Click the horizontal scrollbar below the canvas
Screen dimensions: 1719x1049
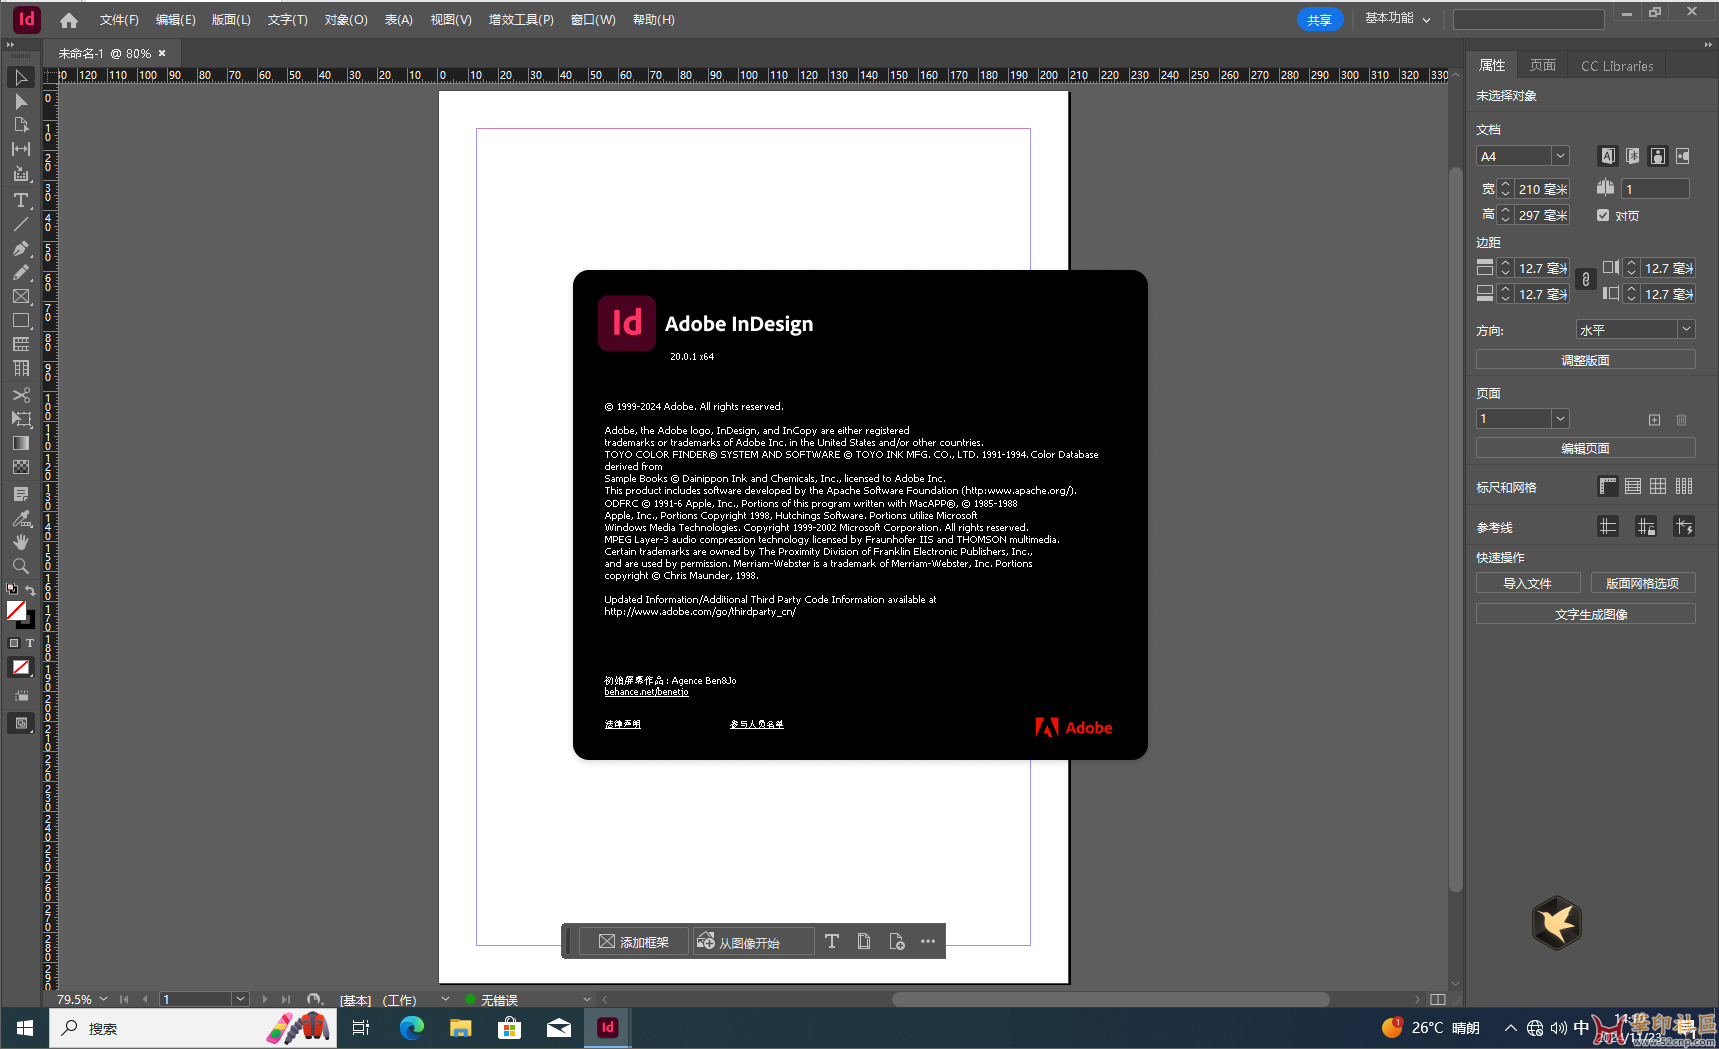[1110, 999]
